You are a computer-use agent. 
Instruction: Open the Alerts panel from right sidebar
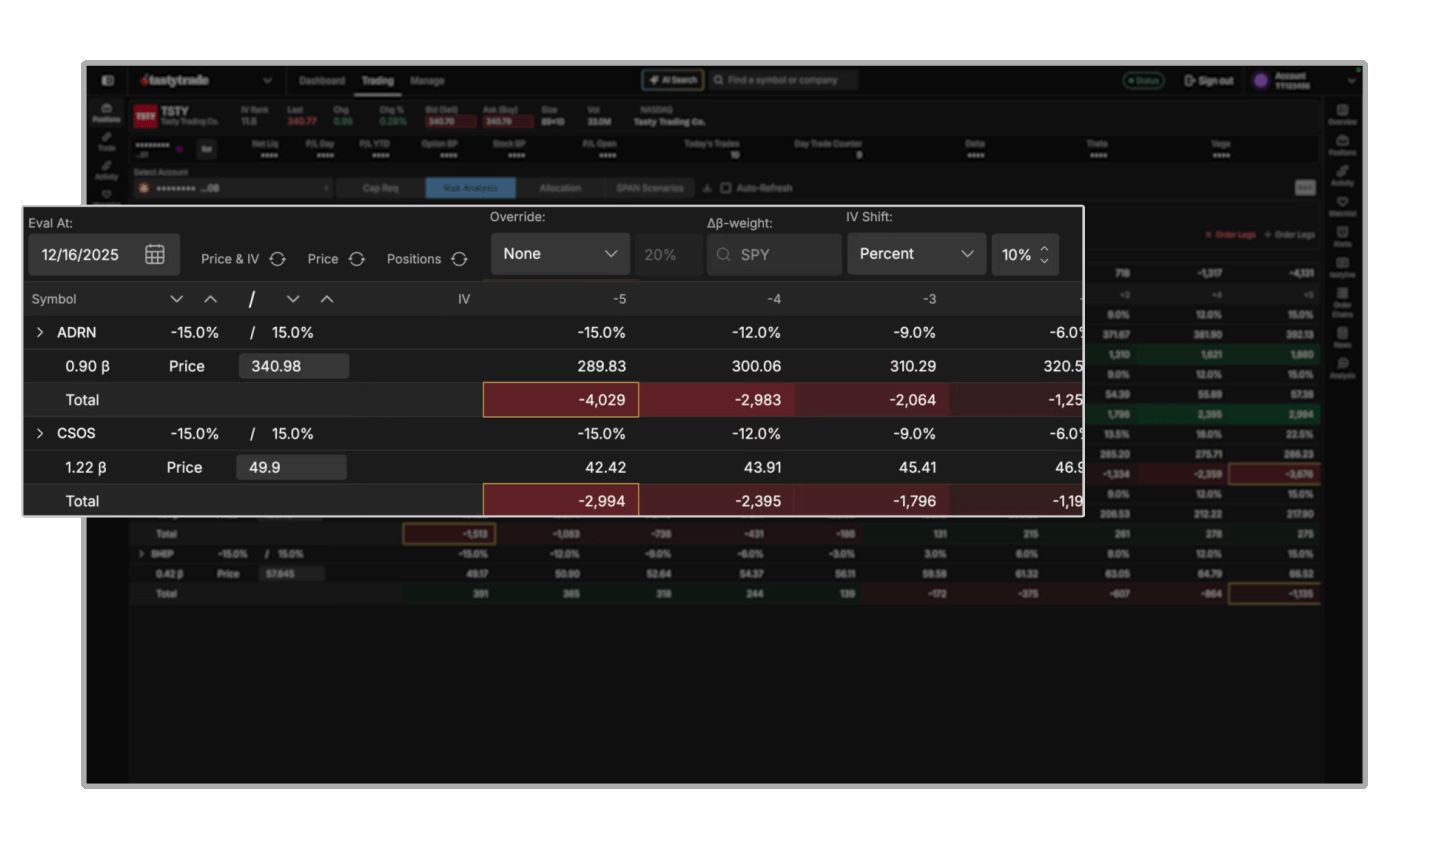[1343, 232]
